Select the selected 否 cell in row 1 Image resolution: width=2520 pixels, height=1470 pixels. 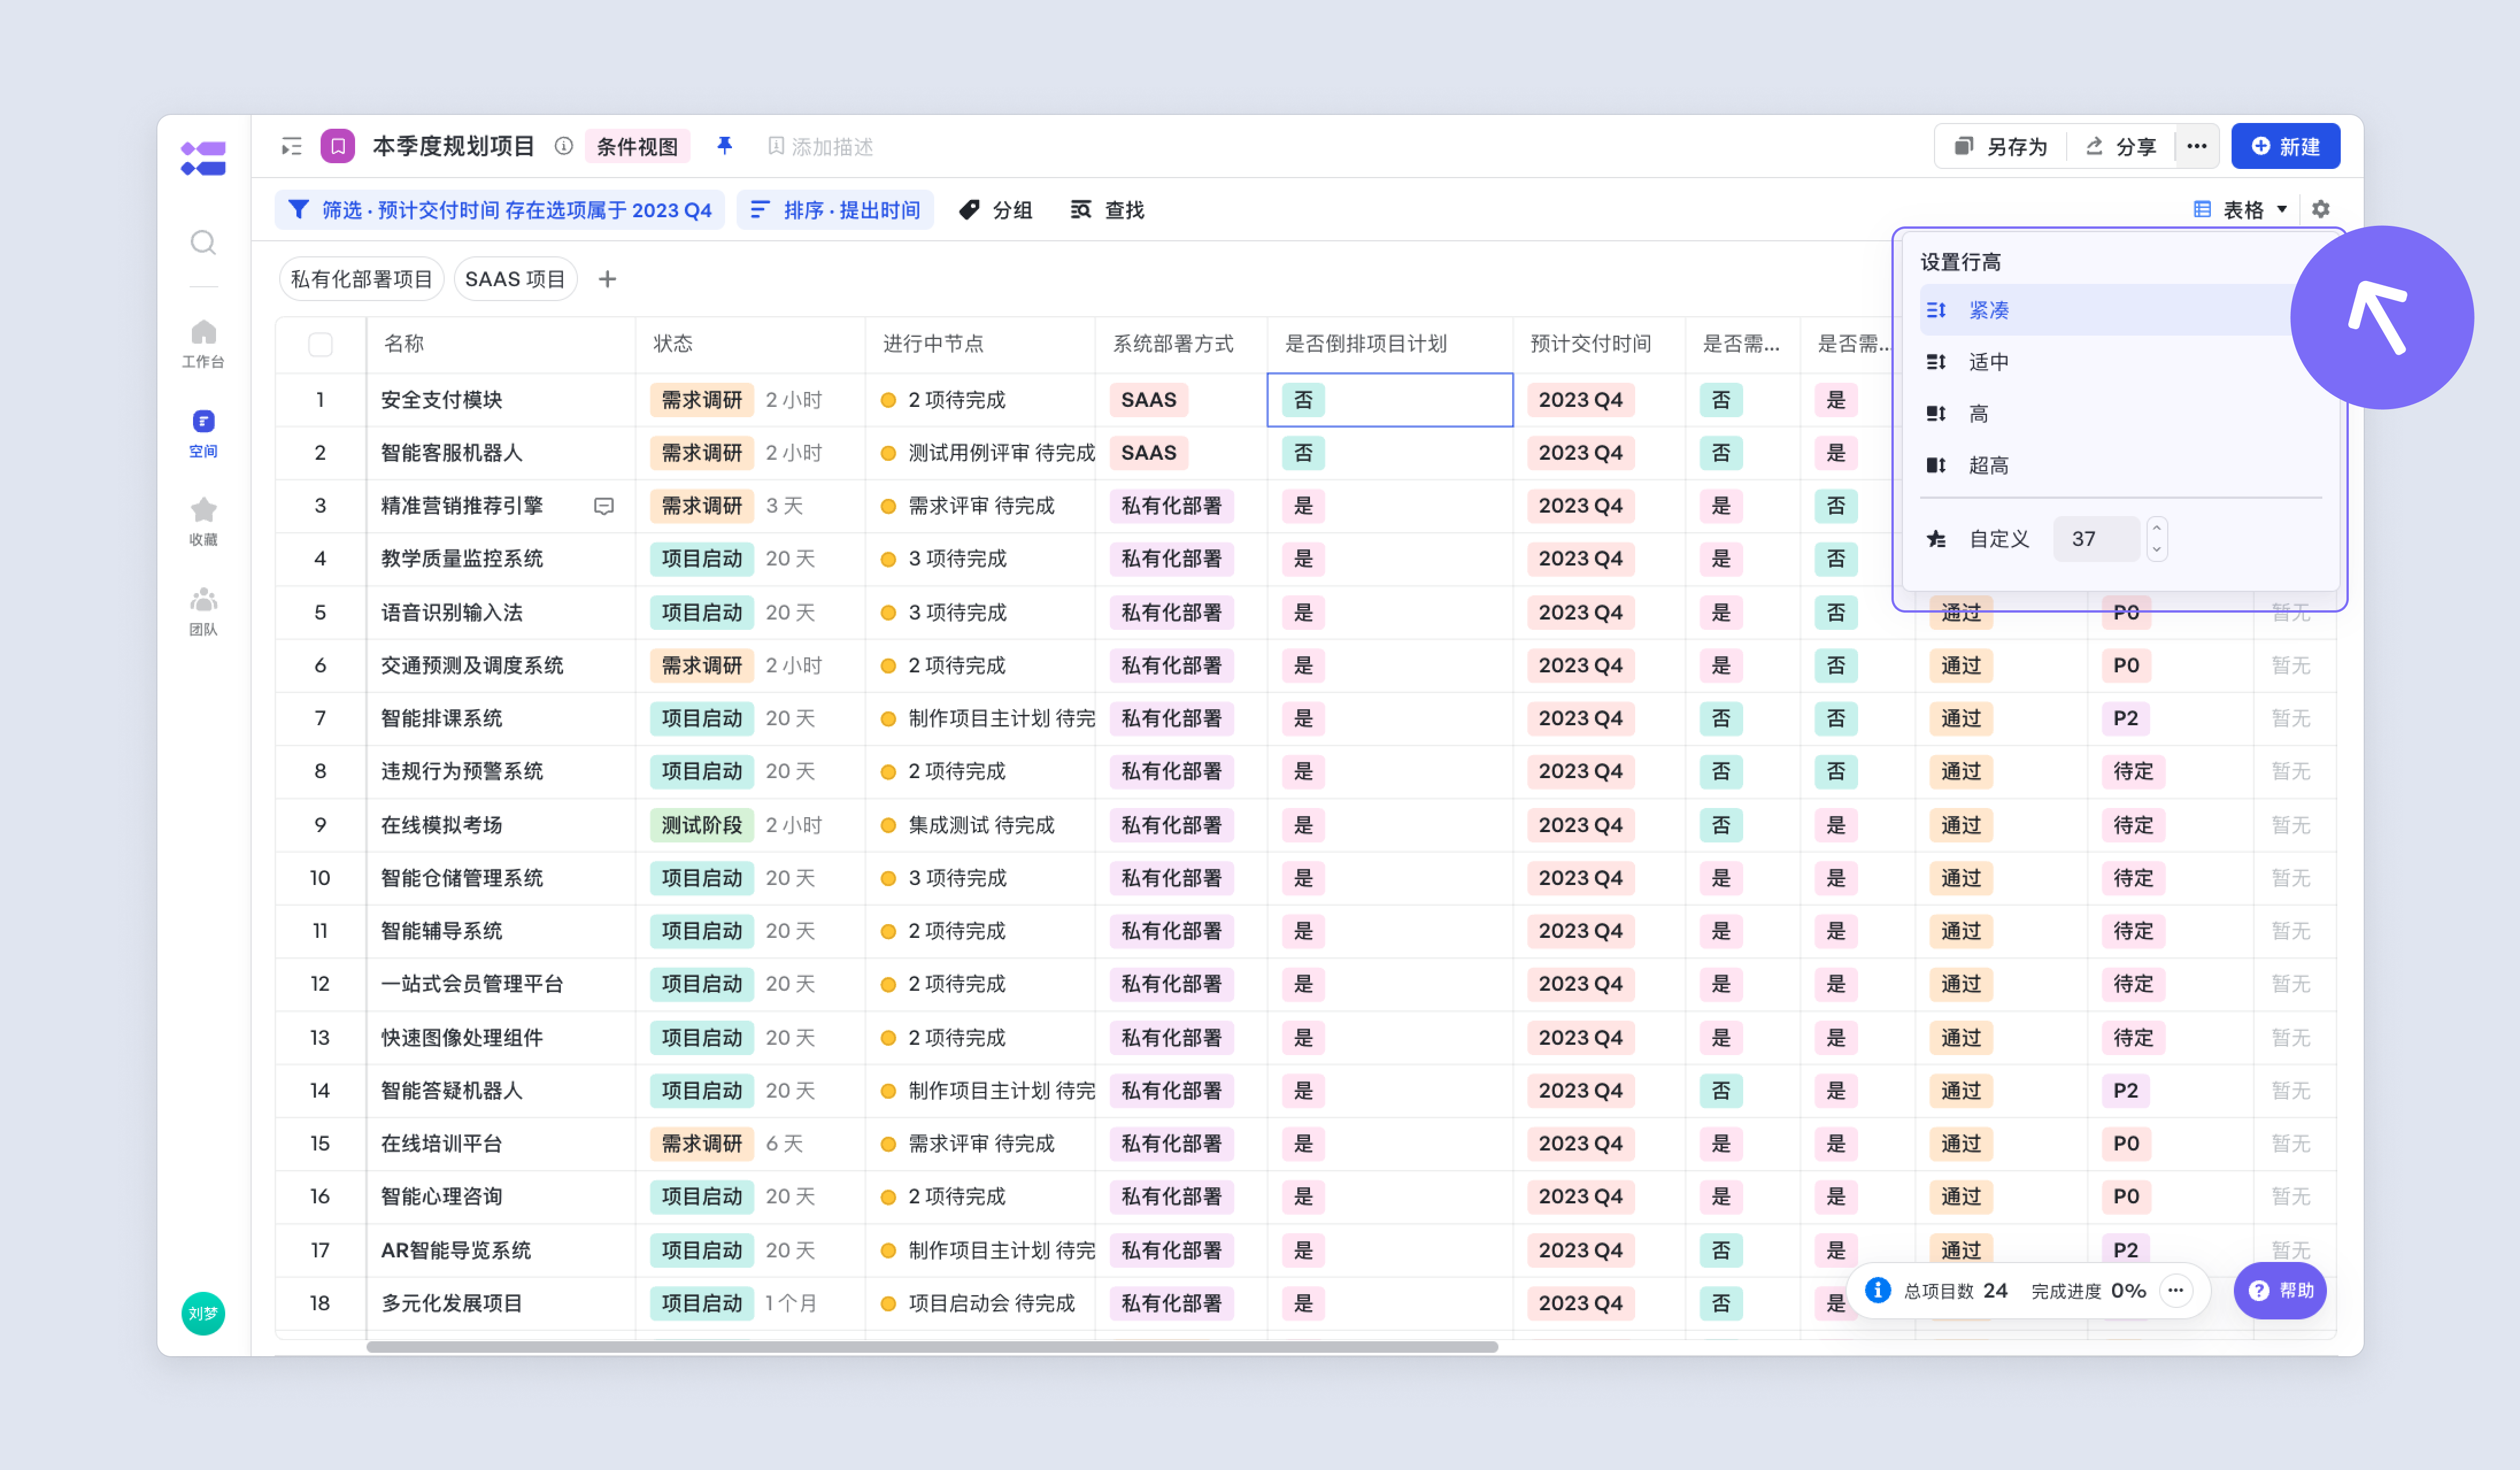click(x=1390, y=400)
